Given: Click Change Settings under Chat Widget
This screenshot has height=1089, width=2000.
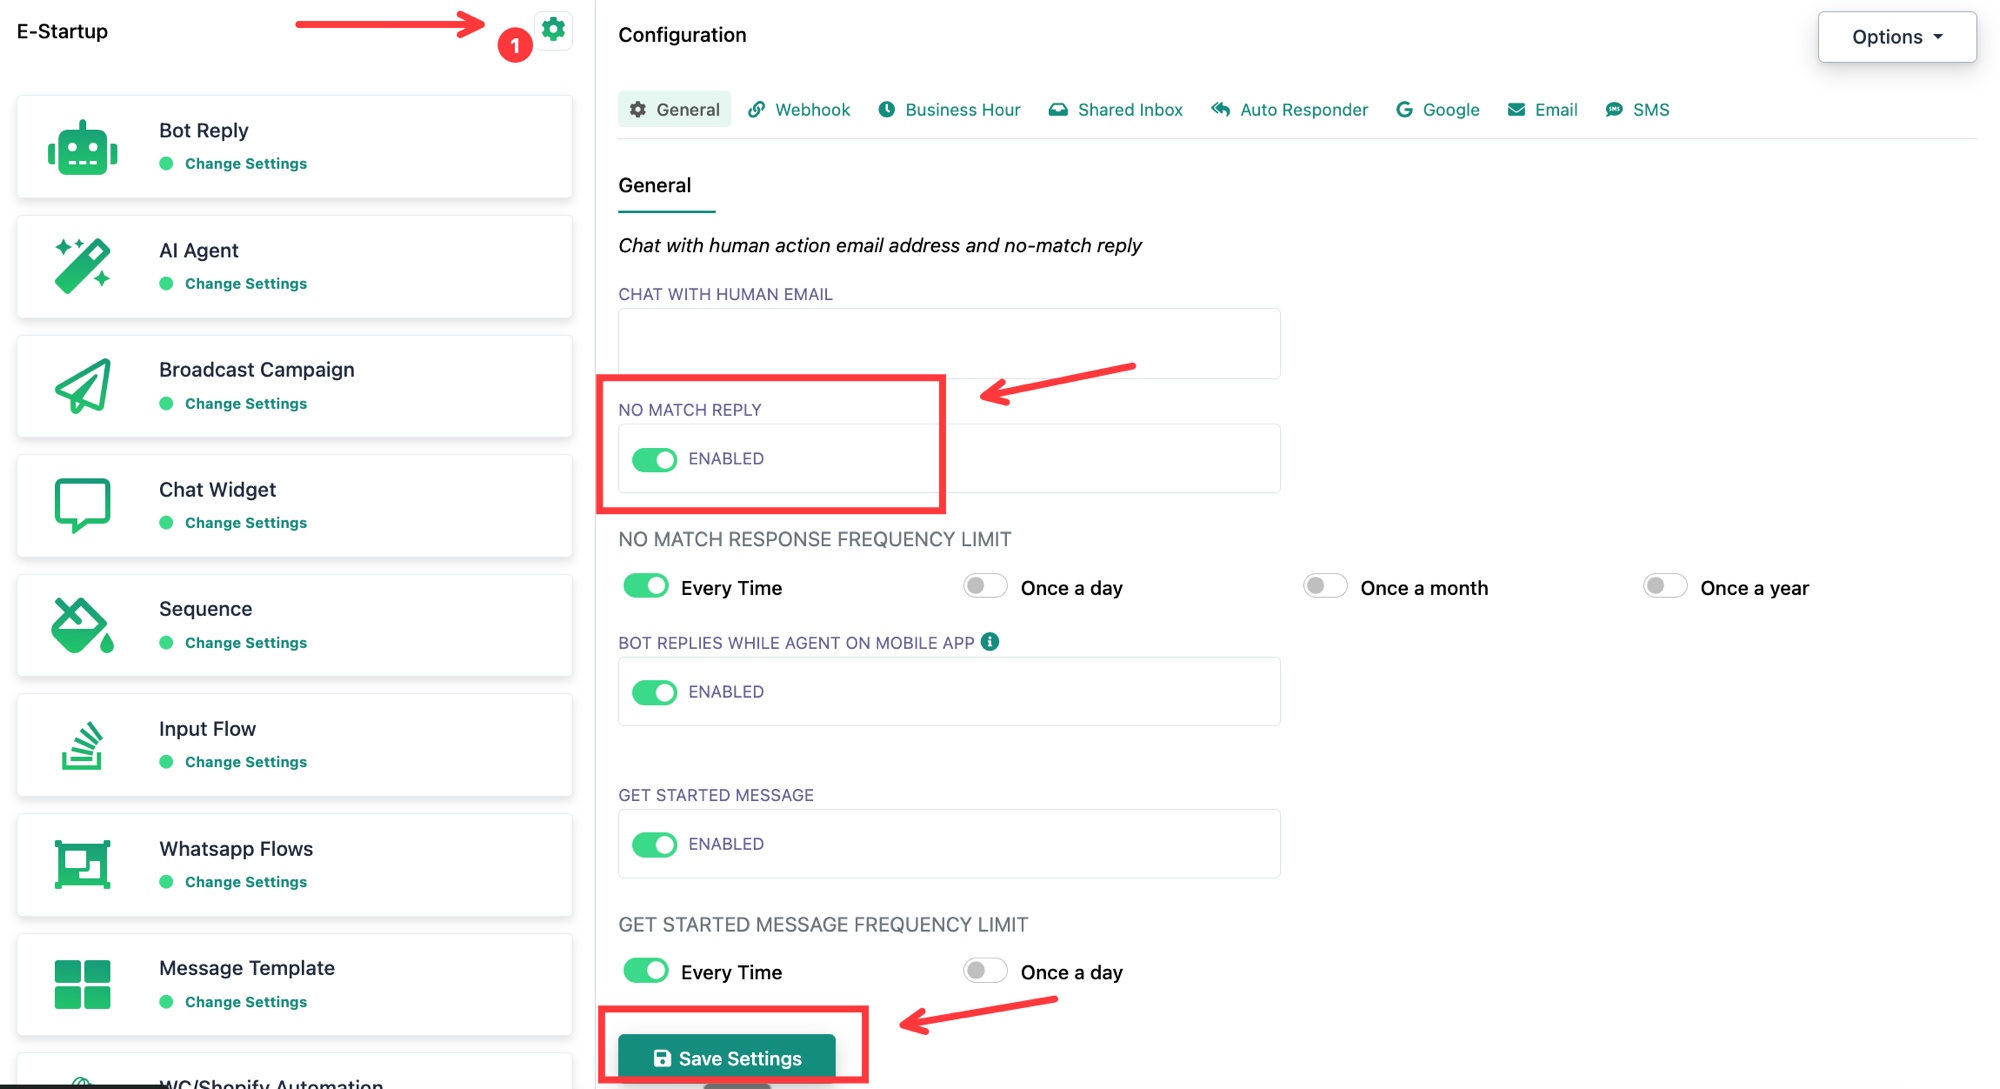Looking at the screenshot, I should click(245, 523).
